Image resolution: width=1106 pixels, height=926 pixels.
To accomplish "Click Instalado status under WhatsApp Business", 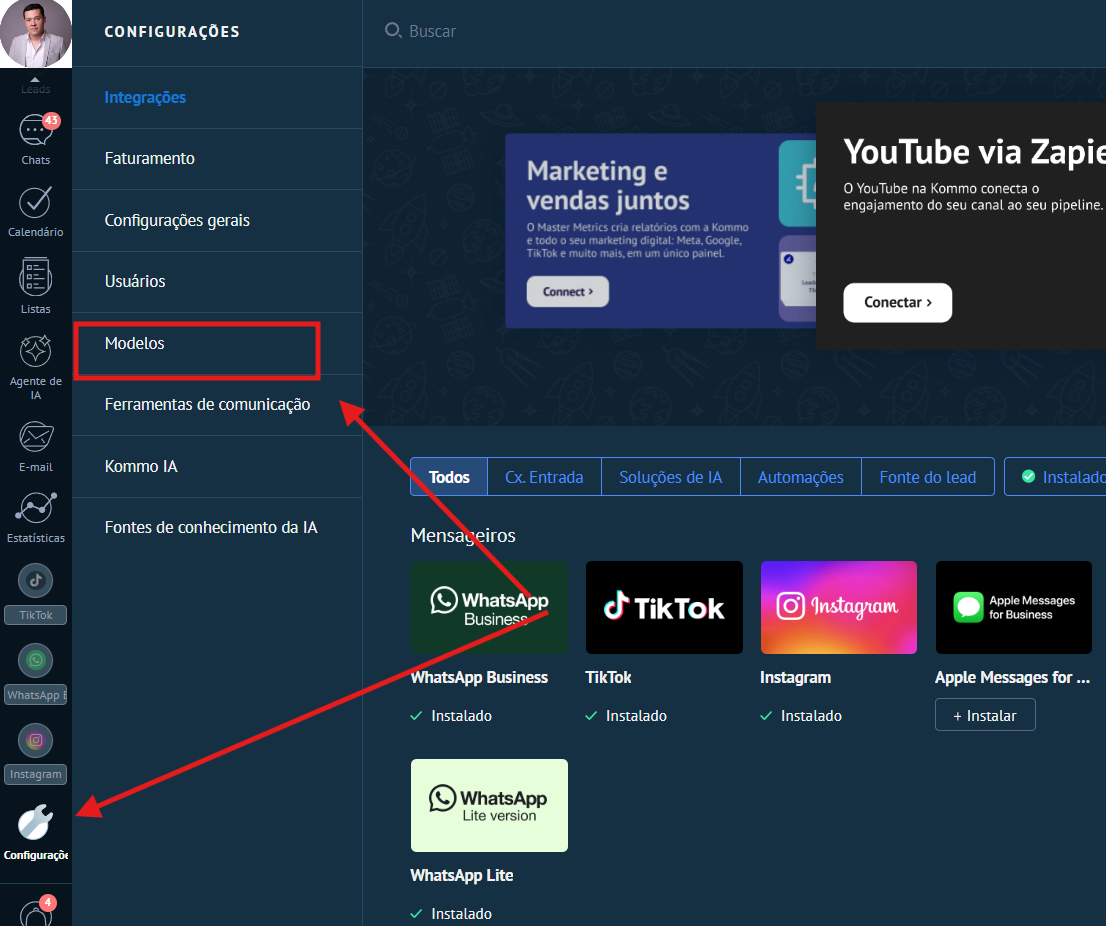I will point(451,716).
